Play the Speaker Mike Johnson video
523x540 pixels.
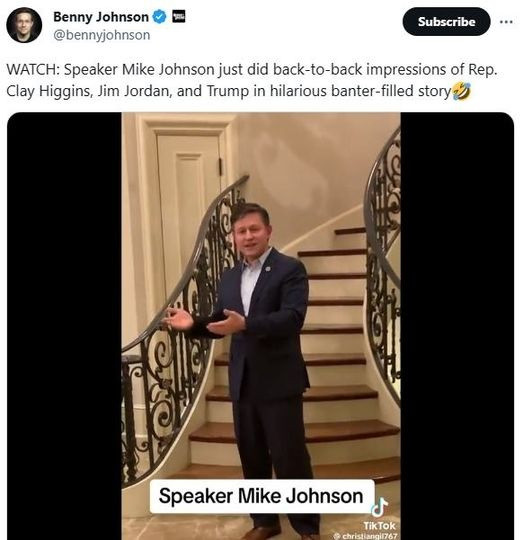[261, 326]
